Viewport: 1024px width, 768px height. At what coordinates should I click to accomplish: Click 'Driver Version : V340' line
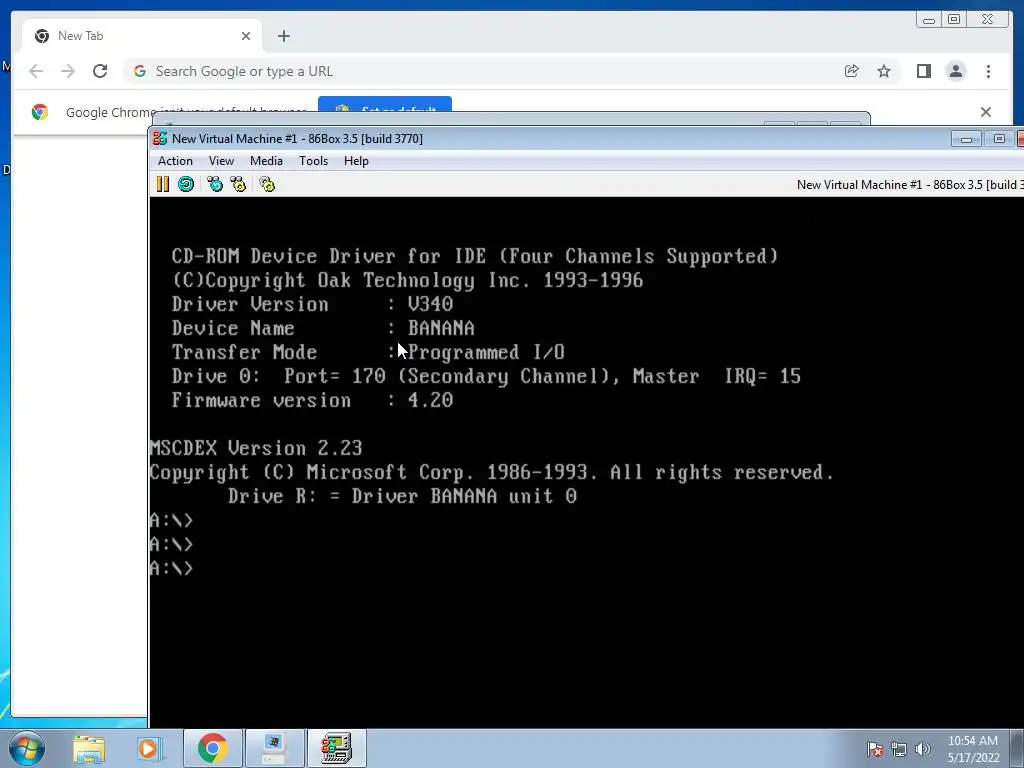[x=312, y=304]
